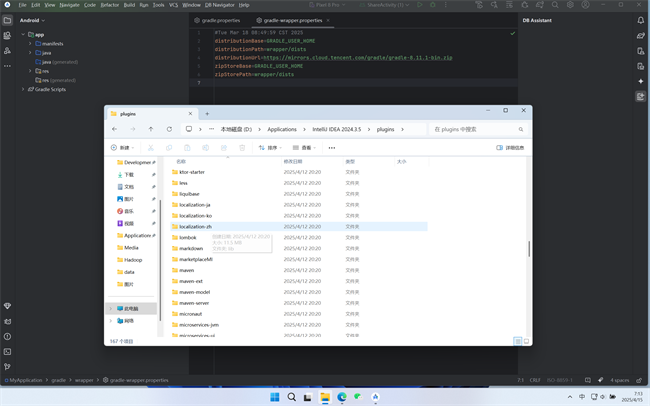
Task: Click the plugins search box
Action: pos(478,129)
